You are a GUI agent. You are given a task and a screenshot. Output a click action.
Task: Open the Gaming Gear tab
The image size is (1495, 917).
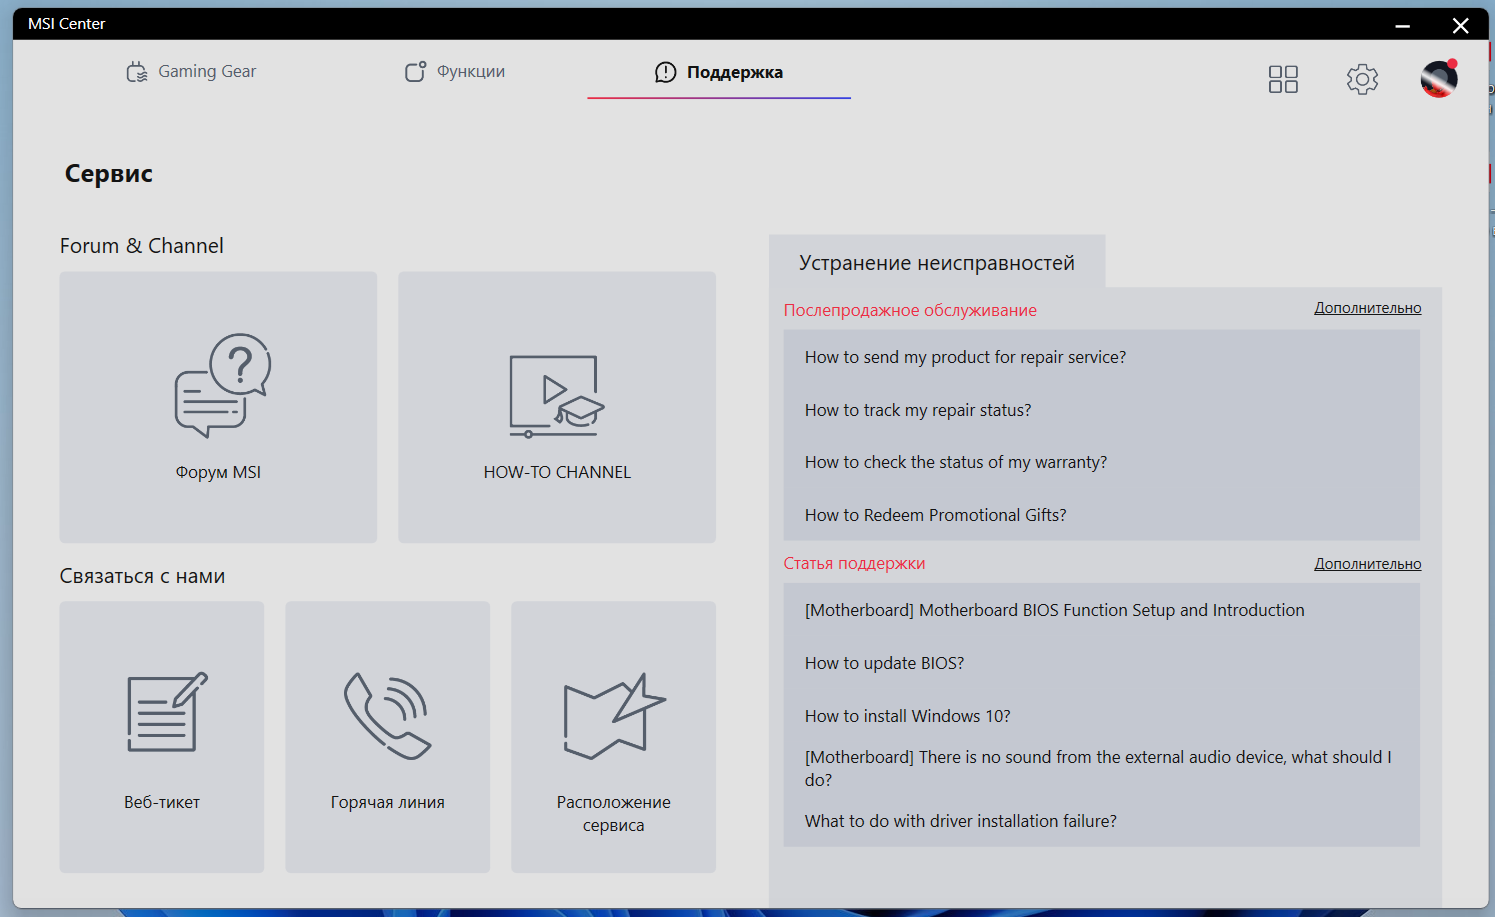tap(191, 72)
